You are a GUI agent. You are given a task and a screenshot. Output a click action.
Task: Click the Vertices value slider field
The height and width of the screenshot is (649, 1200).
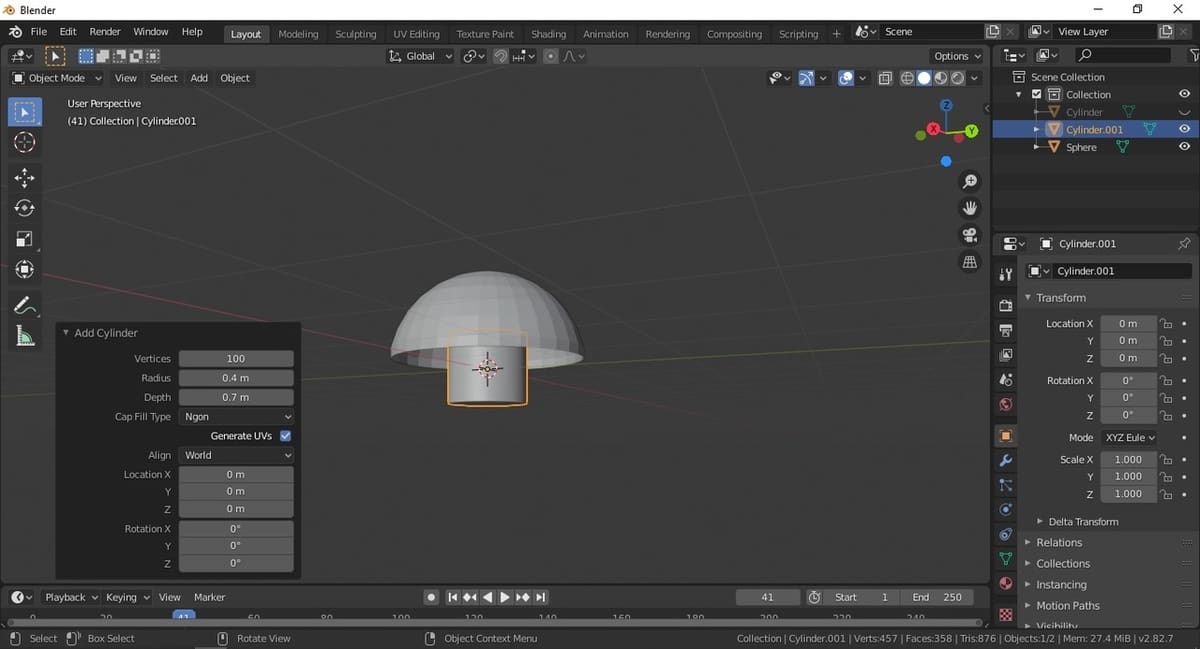[x=237, y=358]
